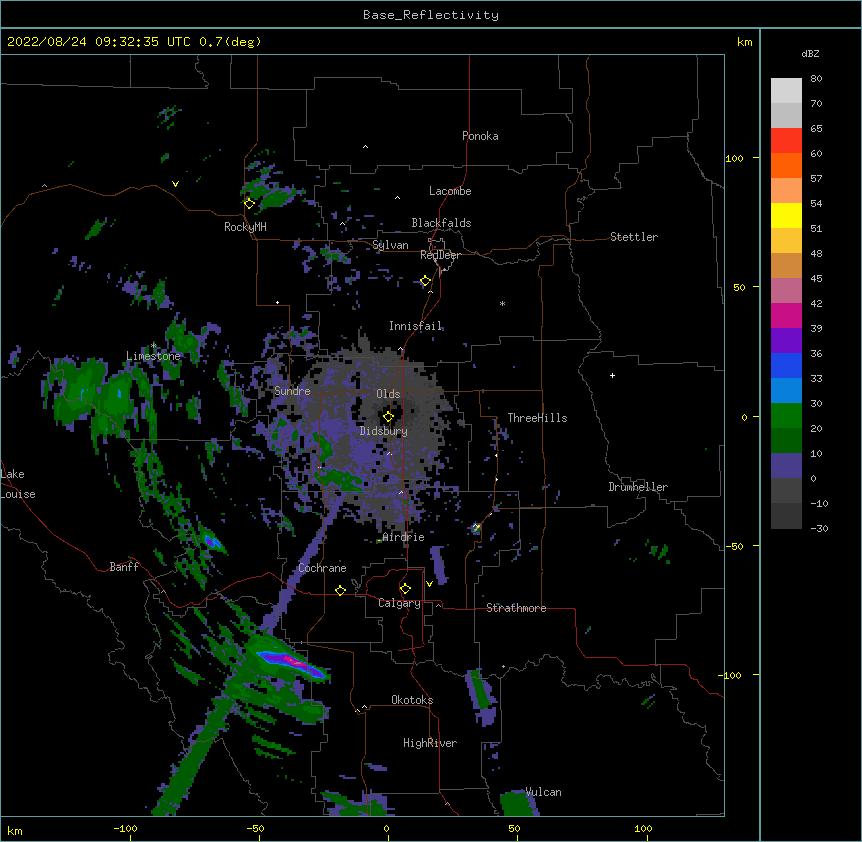Click the Stettler label
This screenshot has width=862, height=842.
[634, 237]
